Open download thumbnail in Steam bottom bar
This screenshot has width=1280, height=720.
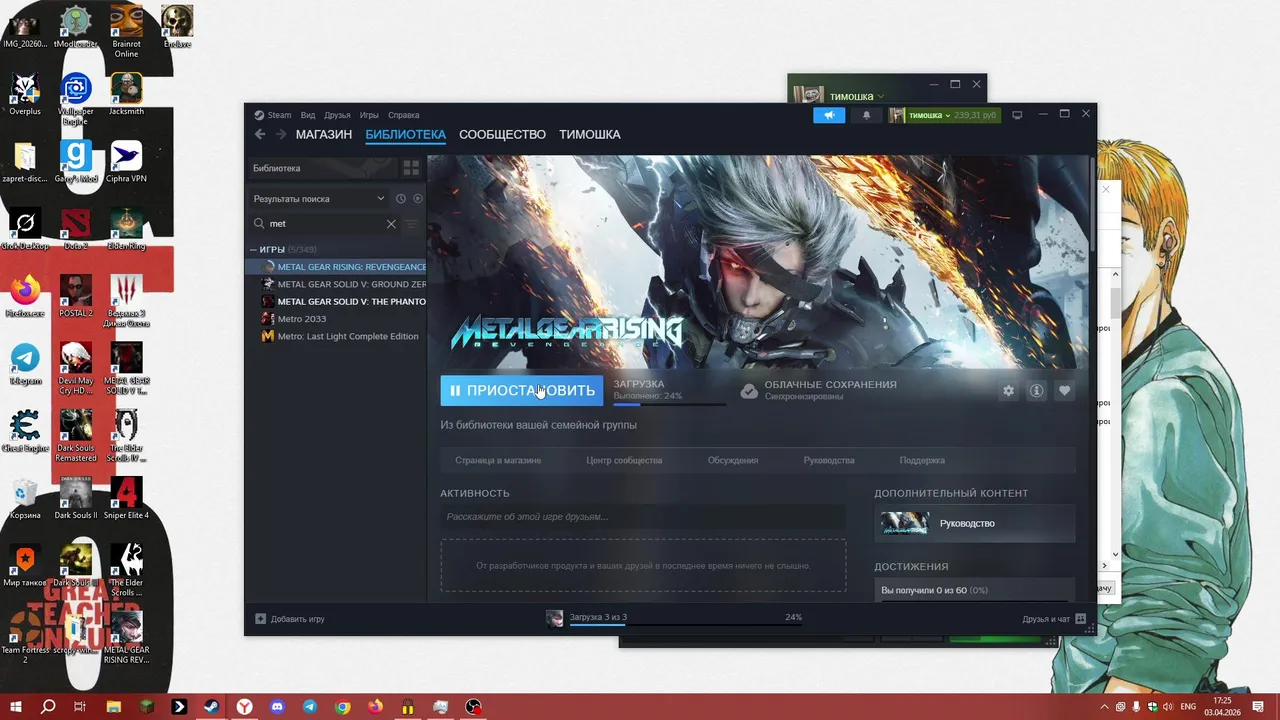click(555, 618)
